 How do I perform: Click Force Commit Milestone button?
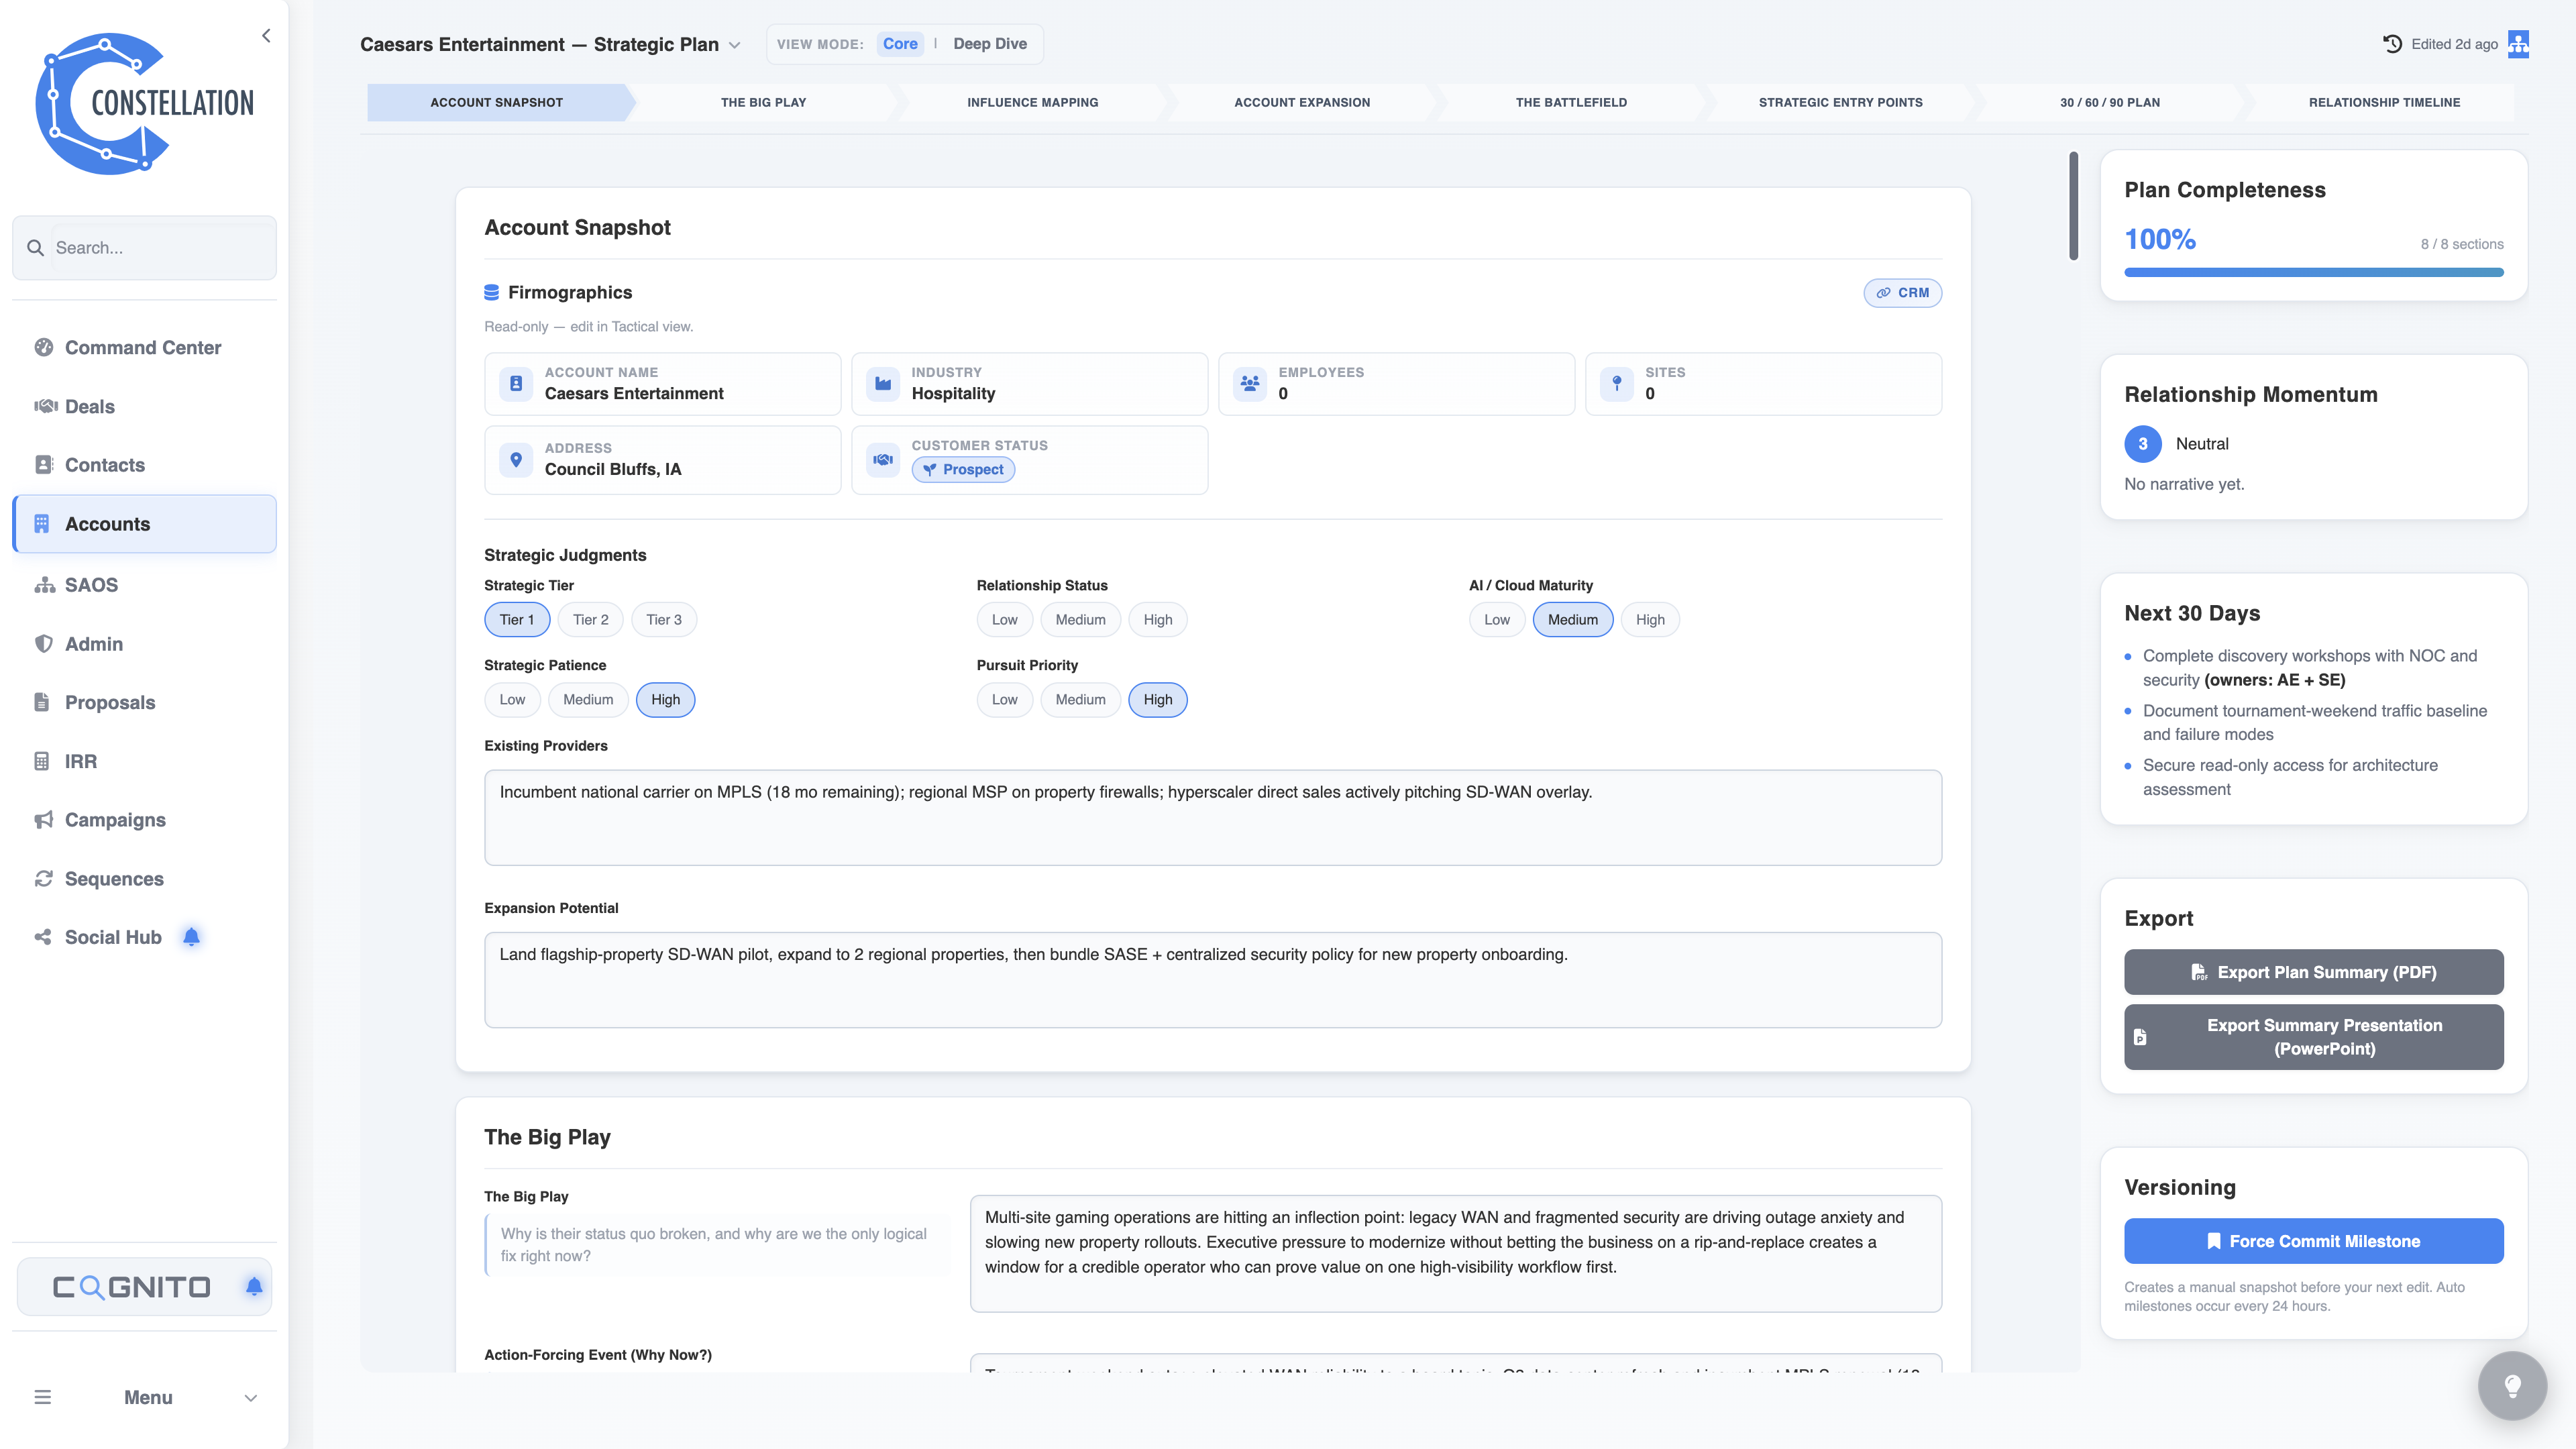point(2313,1241)
